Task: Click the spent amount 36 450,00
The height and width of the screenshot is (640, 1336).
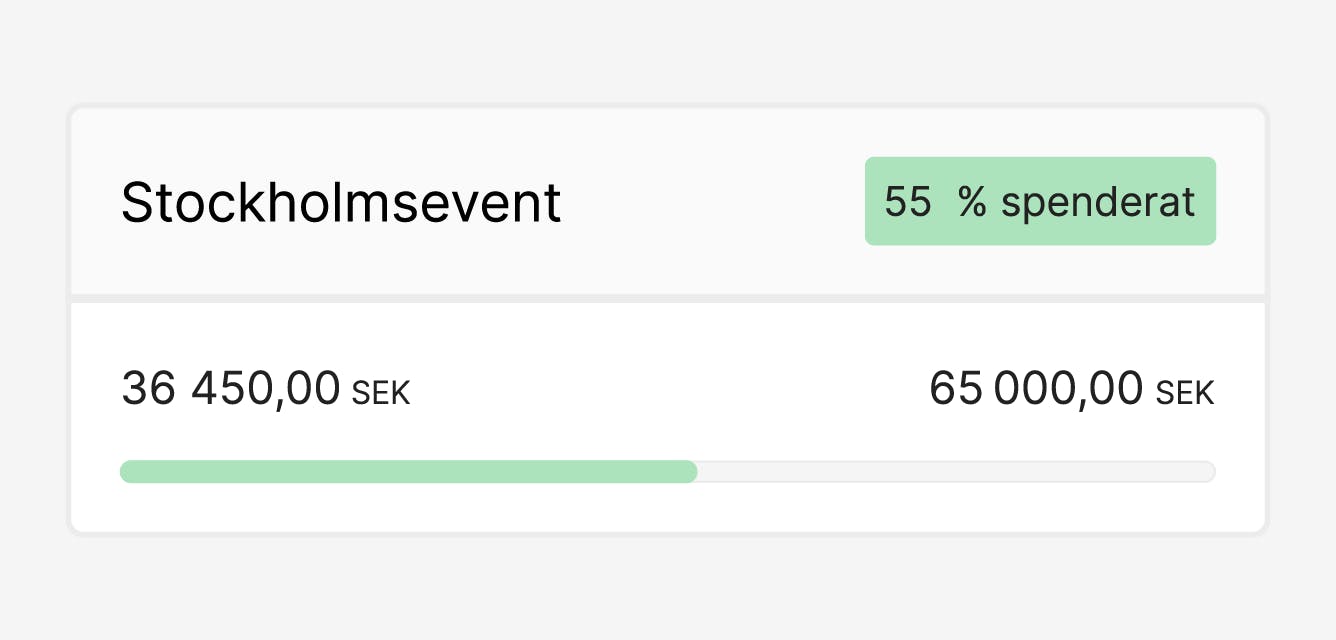Action: click(231, 389)
